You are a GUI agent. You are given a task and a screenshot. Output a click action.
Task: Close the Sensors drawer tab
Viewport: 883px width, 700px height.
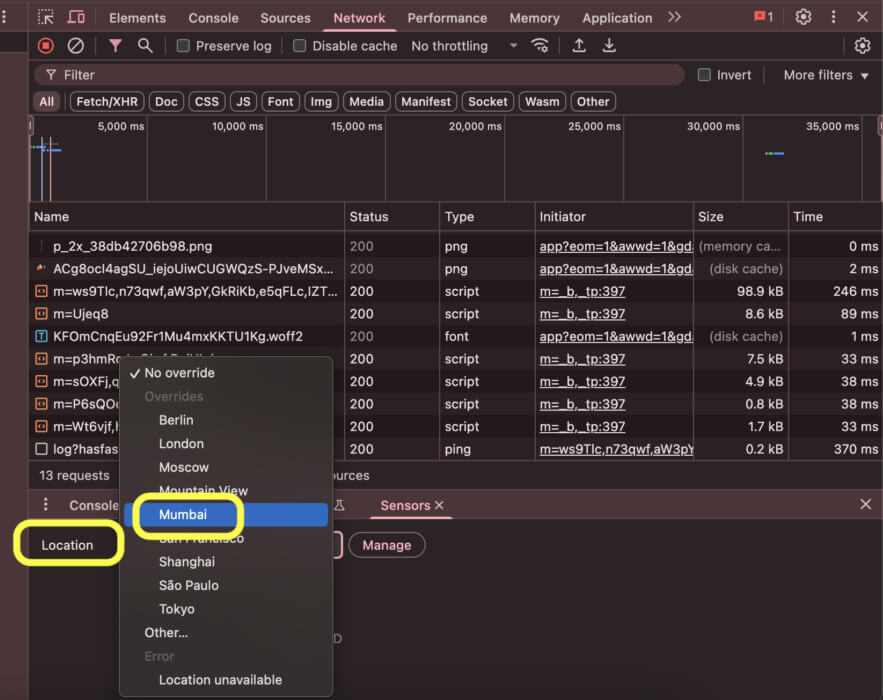tap(439, 505)
